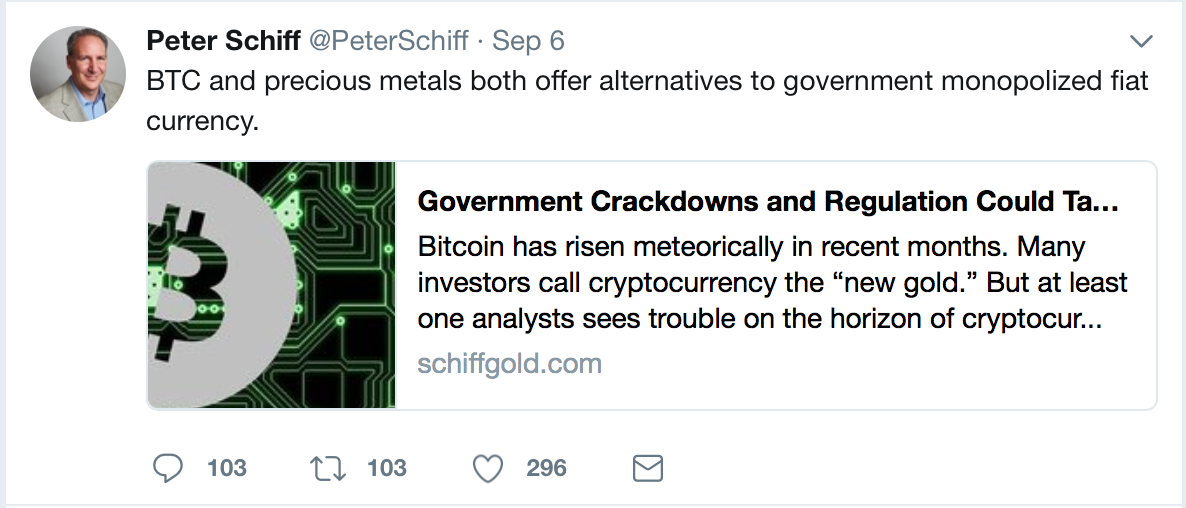Click the retweet arrows icon
The width and height of the screenshot is (1186, 508).
(328, 467)
